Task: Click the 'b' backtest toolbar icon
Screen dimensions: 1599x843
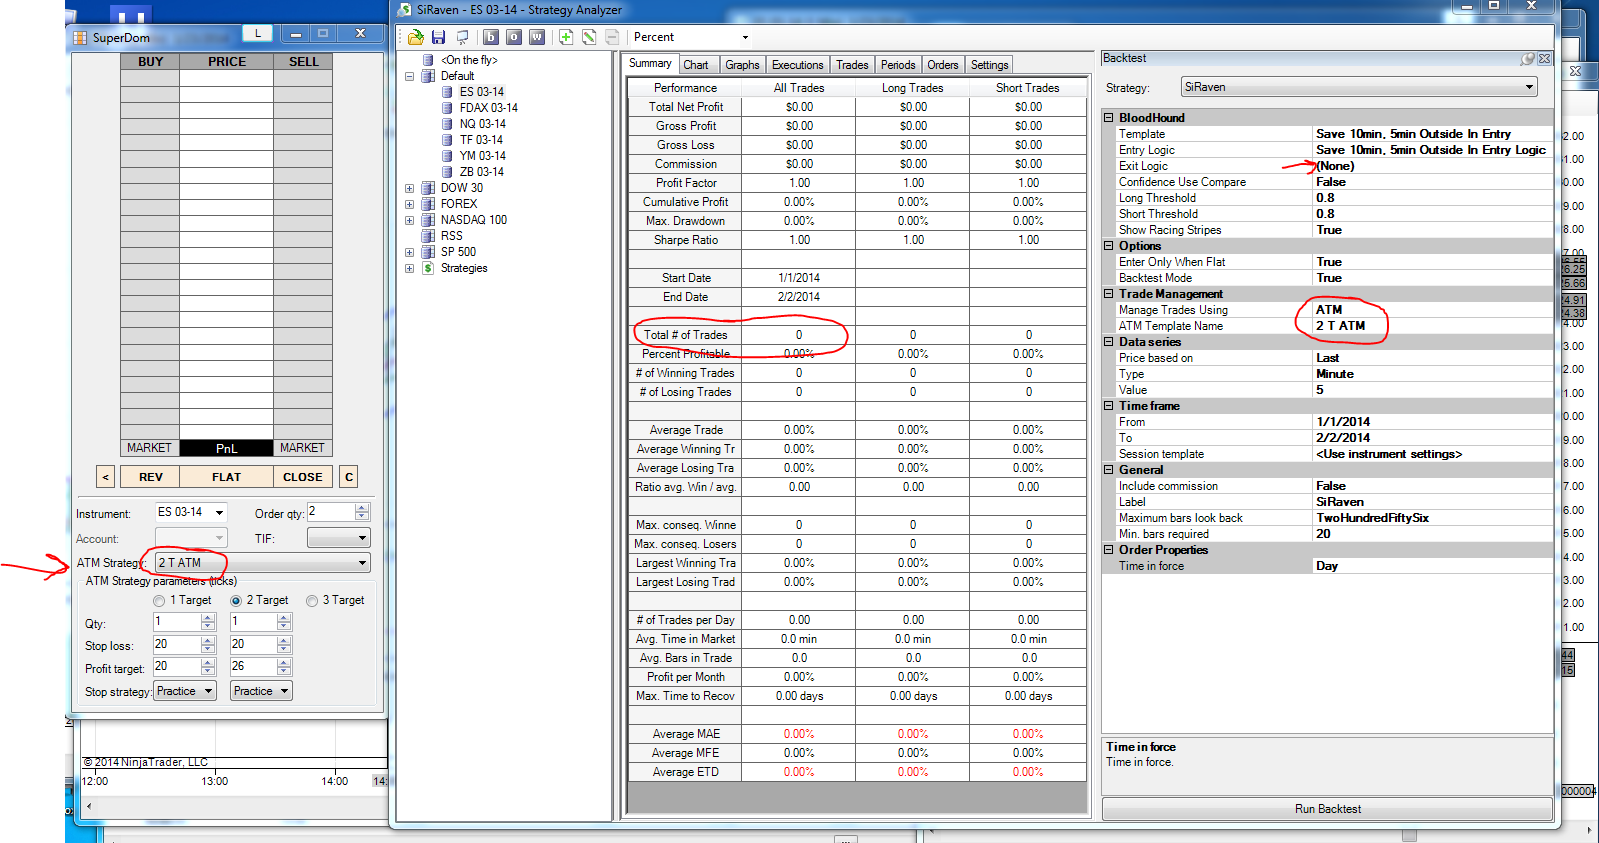Action: (x=490, y=37)
